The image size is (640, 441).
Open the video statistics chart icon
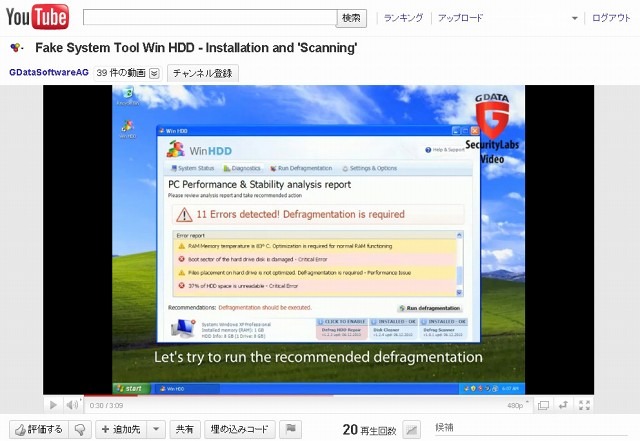pyautogui.click(x=411, y=430)
